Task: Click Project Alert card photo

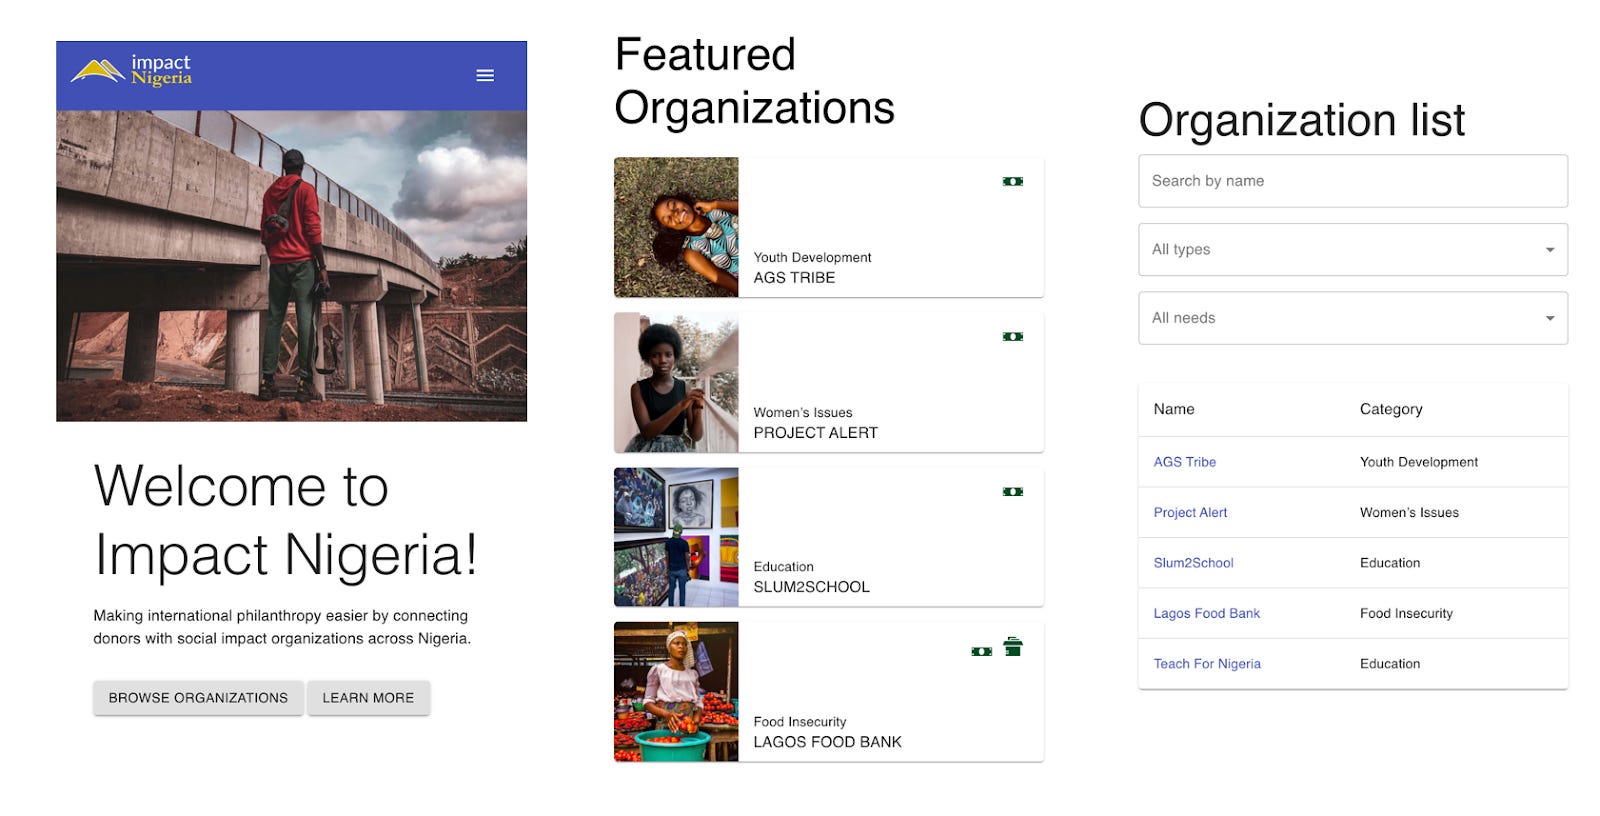Action: pos(676,382)
